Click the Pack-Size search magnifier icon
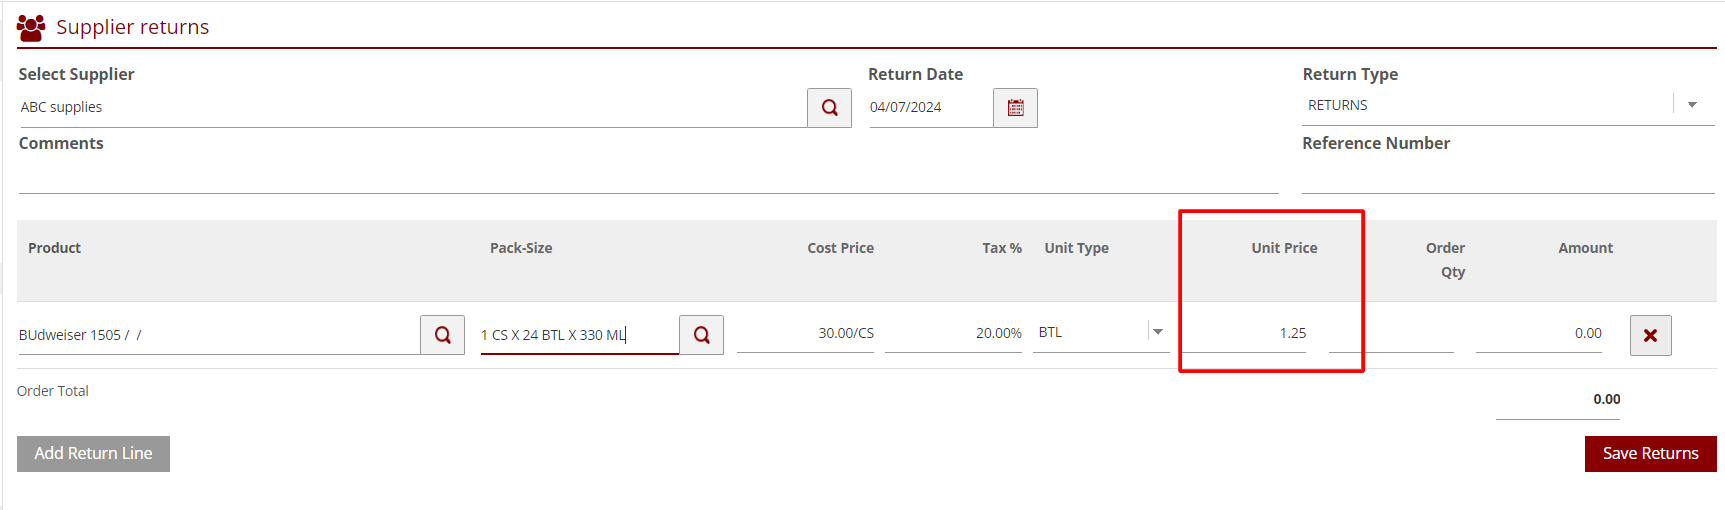The width and height of the screenshot is (1725, 510). [701, 335]
